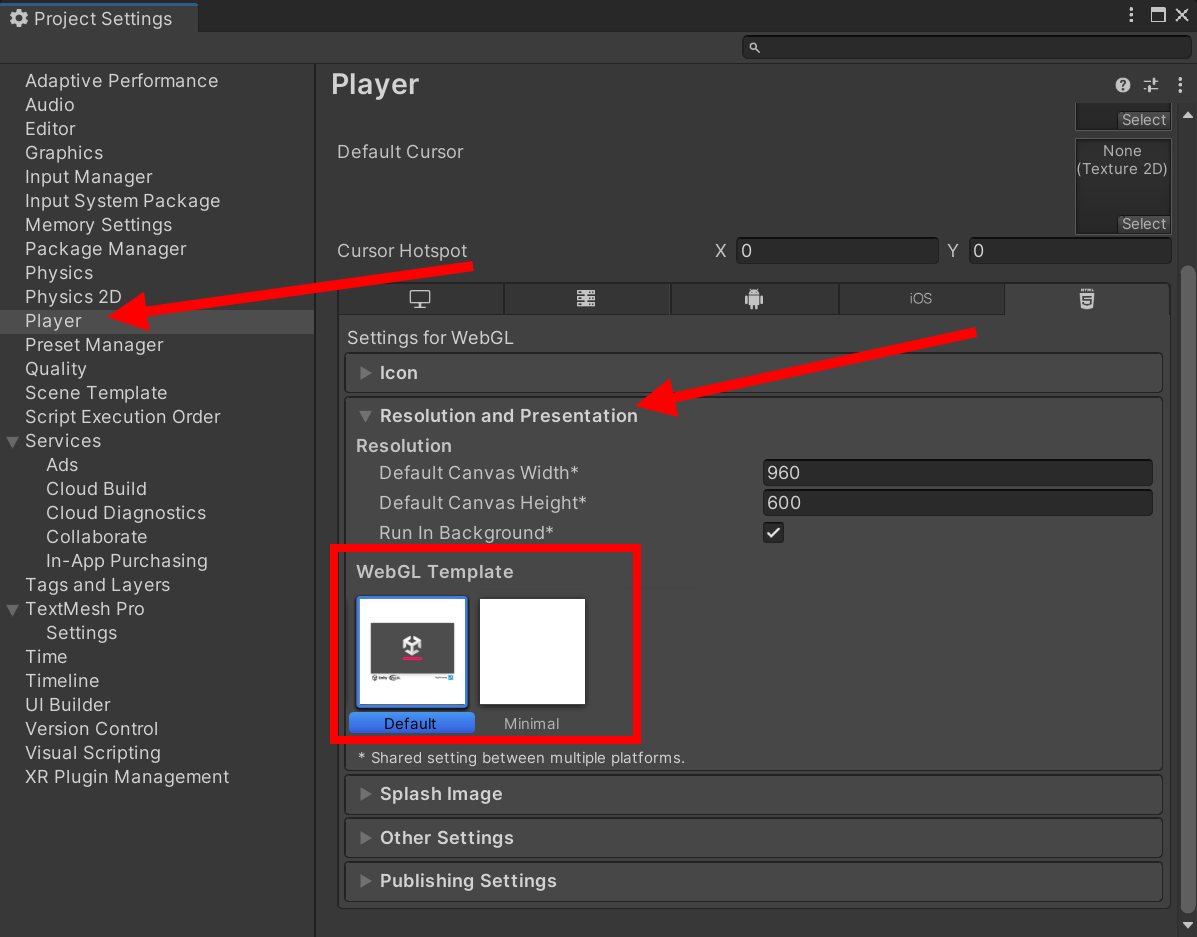
Task: Open the Project Settings window kebab menu
Action: pos(1131,15)
